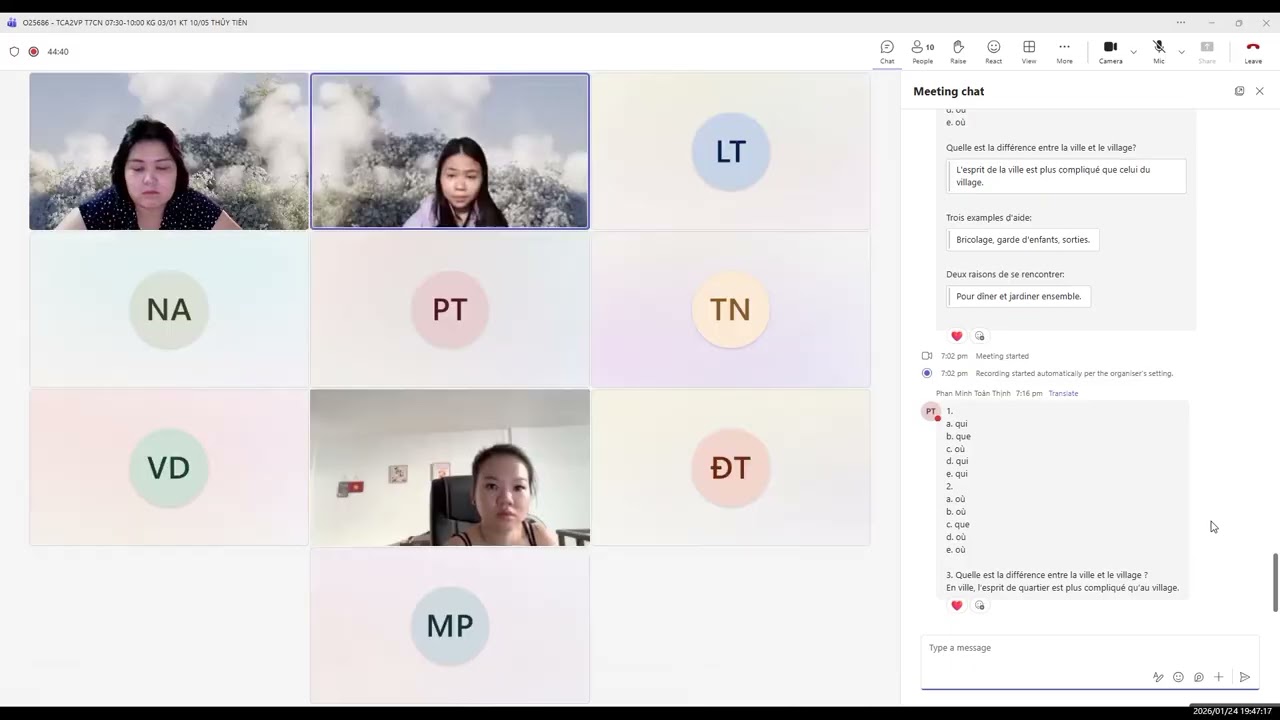Viewport: 1280px width, 720px height.
Task: Select the MP participant tile
Action: [x=450, y=626]
